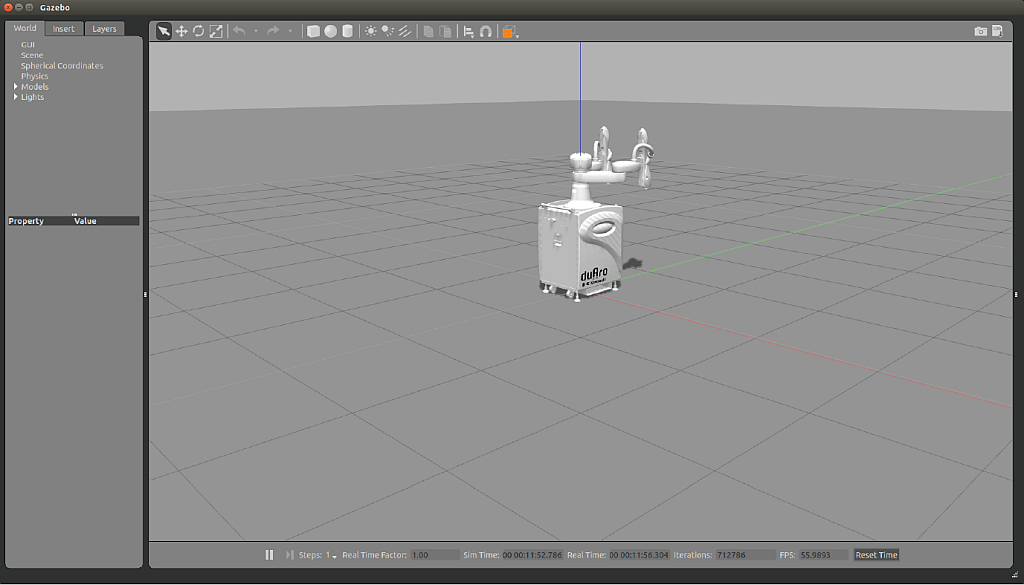The image size is (1024, 585).
Task: Click the Reset Time button
Action: 876,555
